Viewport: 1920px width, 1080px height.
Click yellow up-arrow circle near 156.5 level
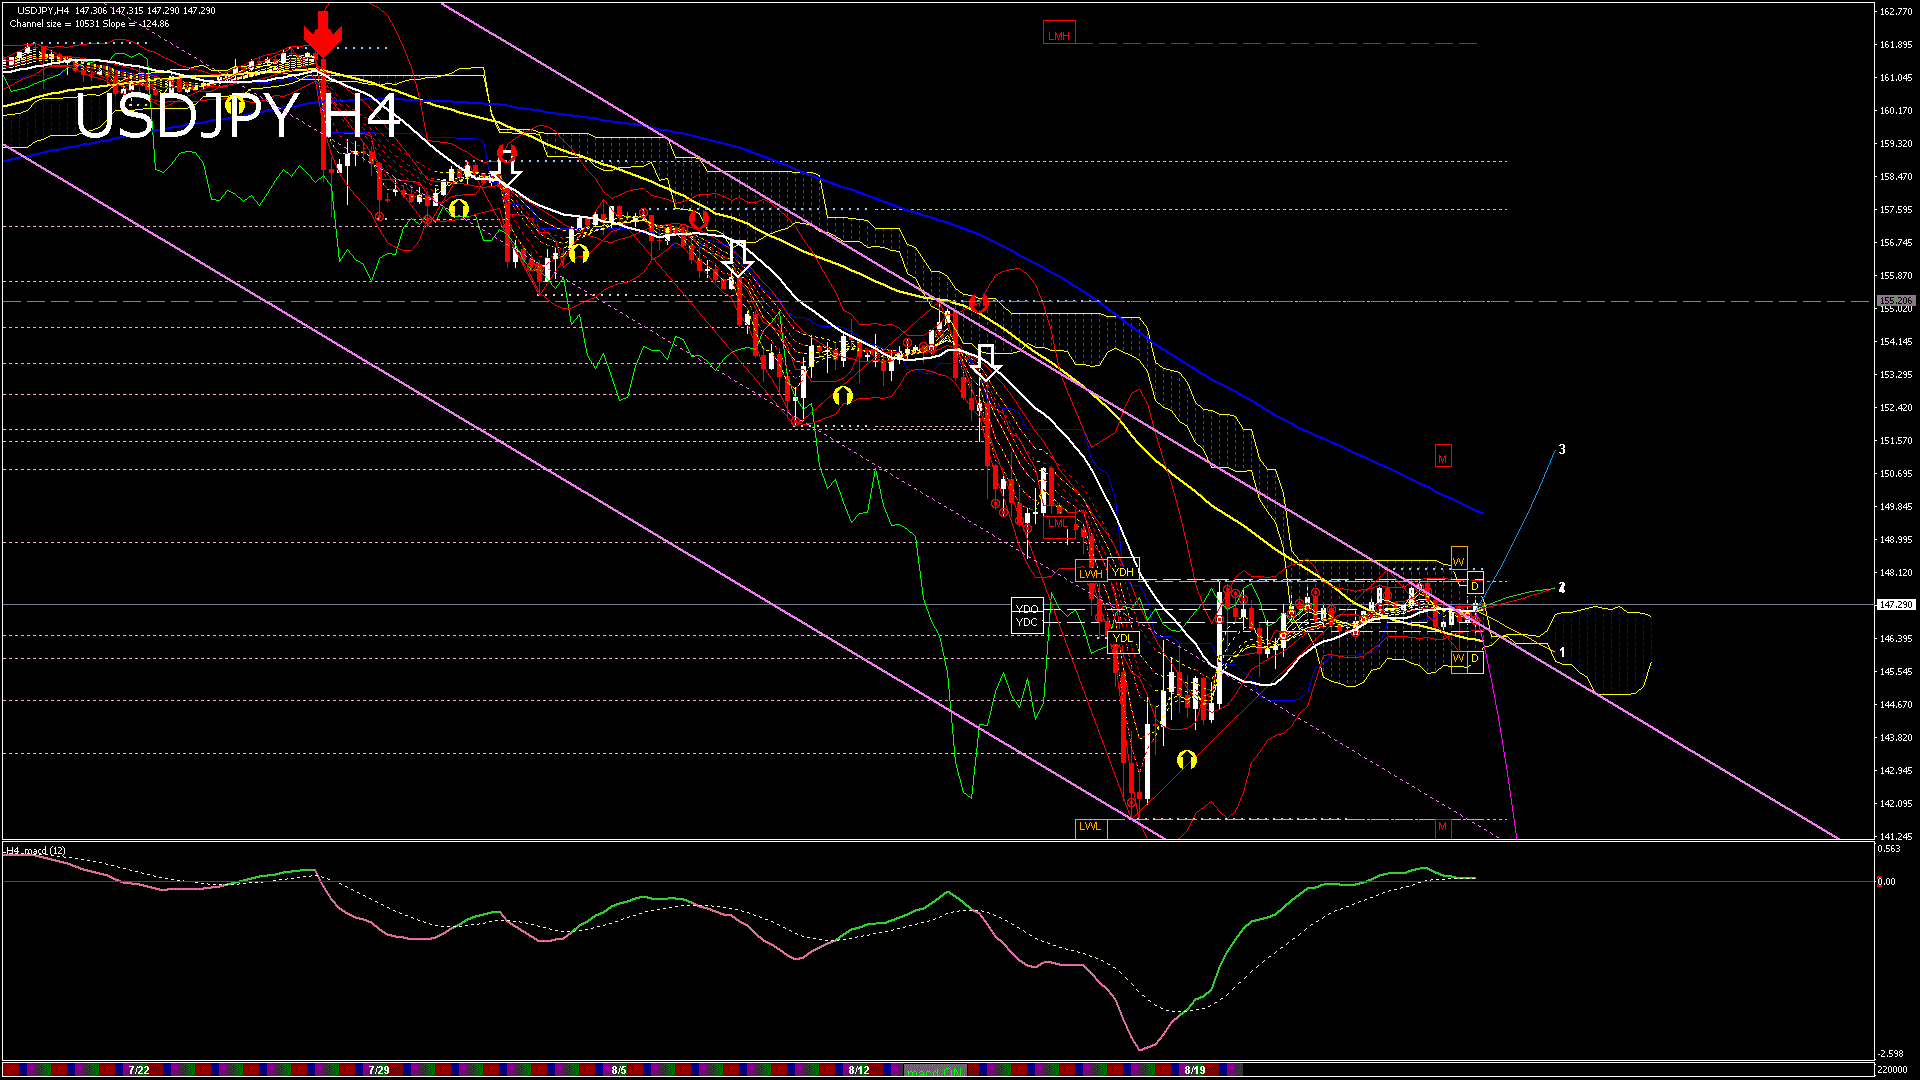578,254
